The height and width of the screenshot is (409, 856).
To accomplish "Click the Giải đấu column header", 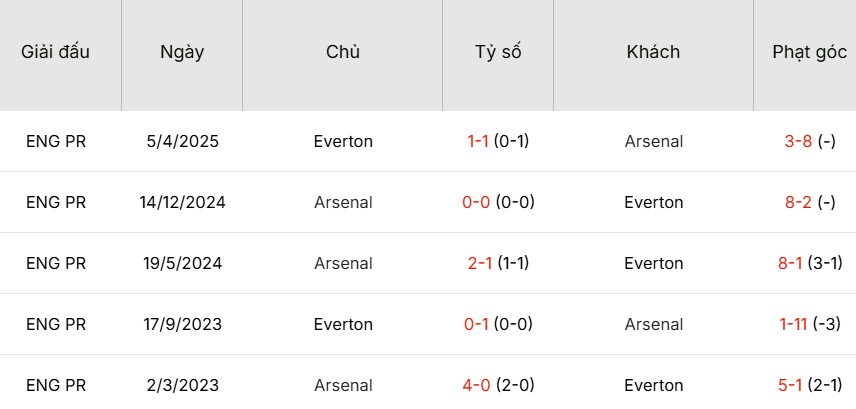I will click(56, 53).
